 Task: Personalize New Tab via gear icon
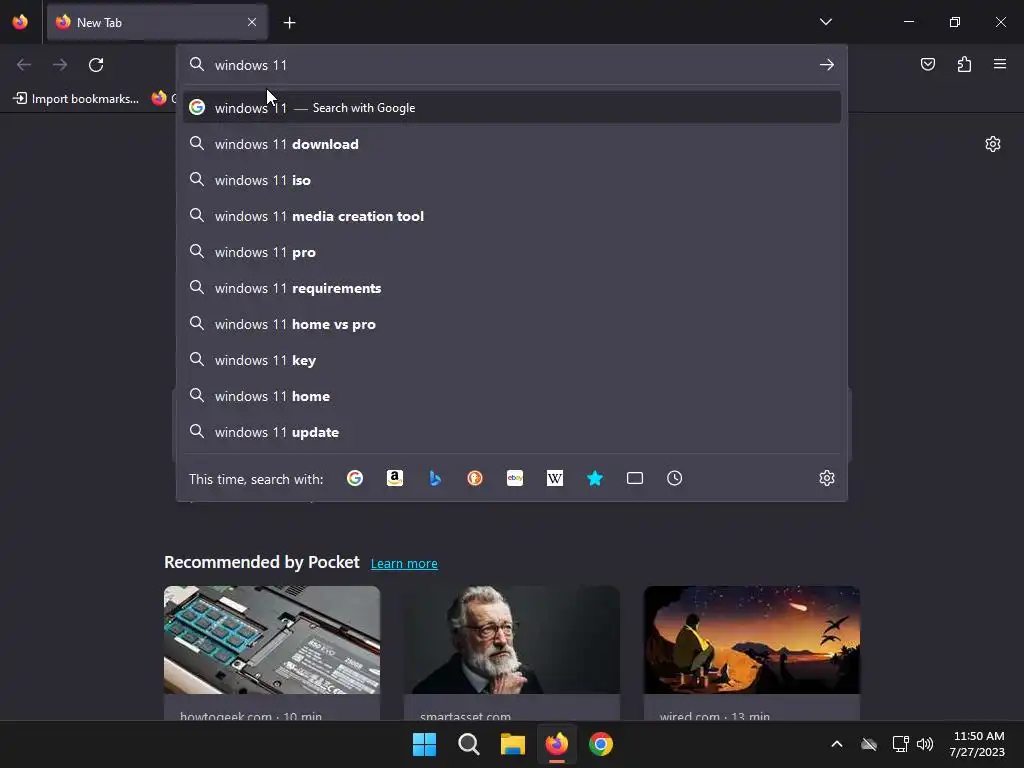click(993, 144)
